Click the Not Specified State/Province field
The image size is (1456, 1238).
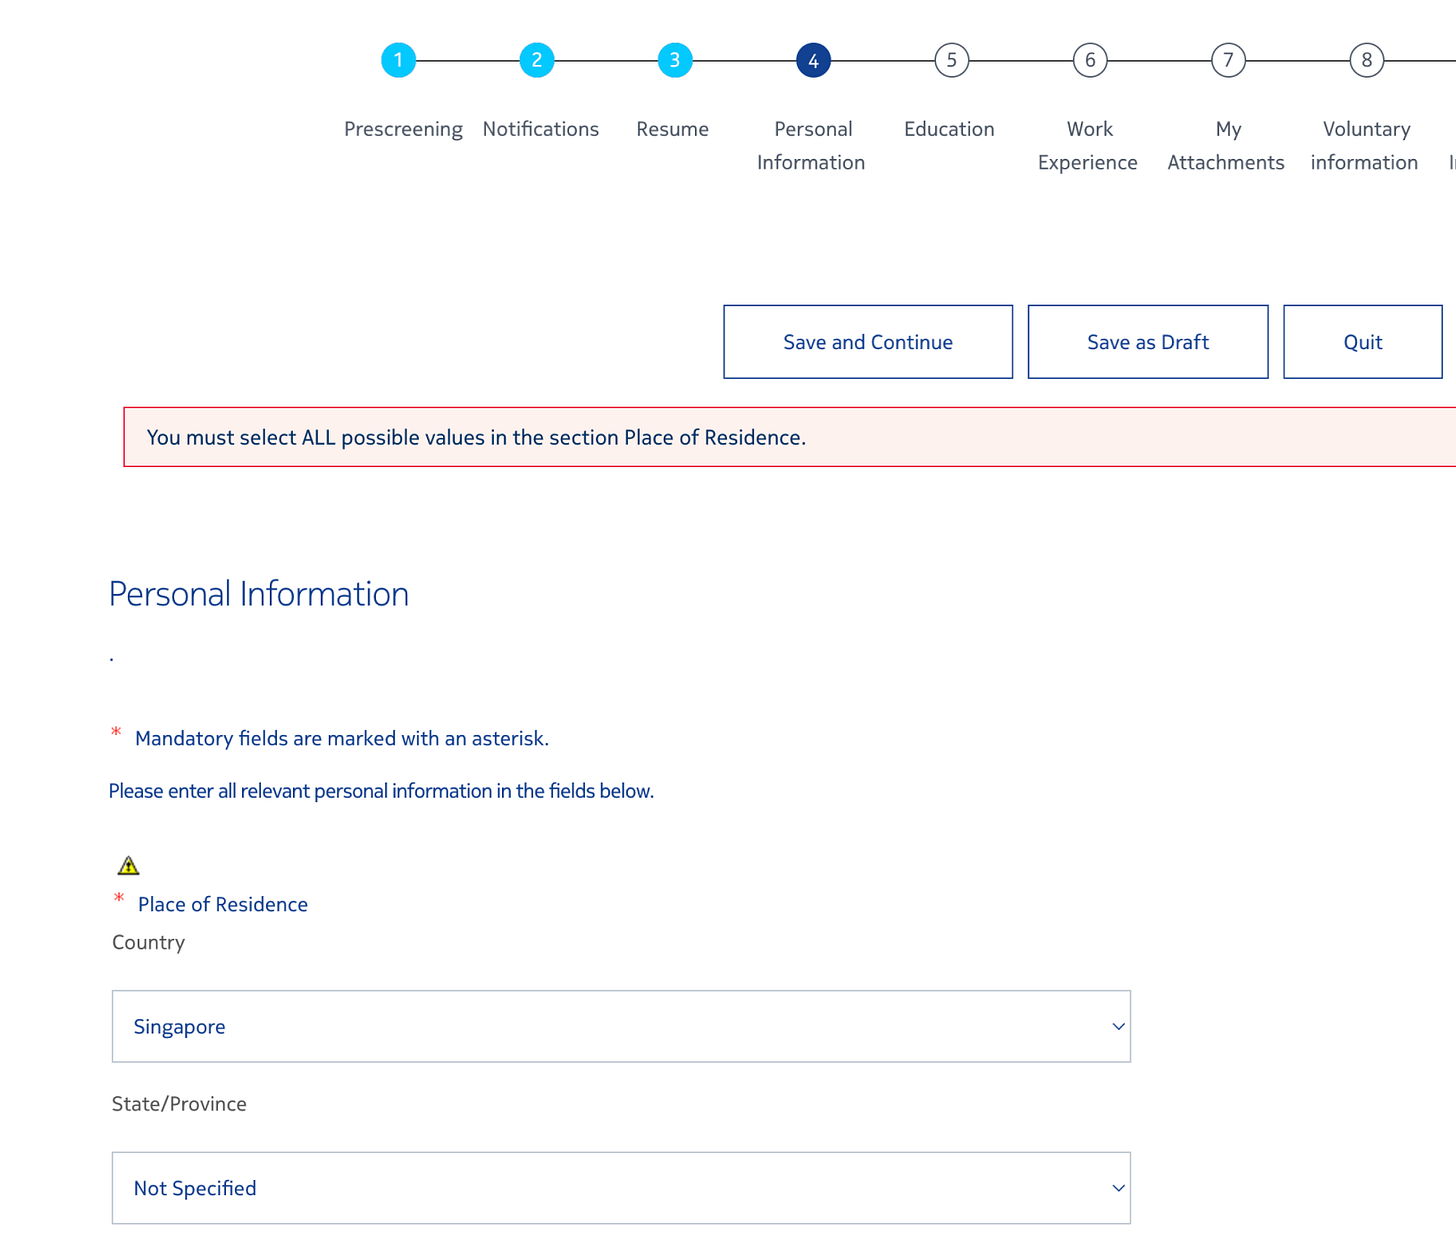coord(620,1188)
